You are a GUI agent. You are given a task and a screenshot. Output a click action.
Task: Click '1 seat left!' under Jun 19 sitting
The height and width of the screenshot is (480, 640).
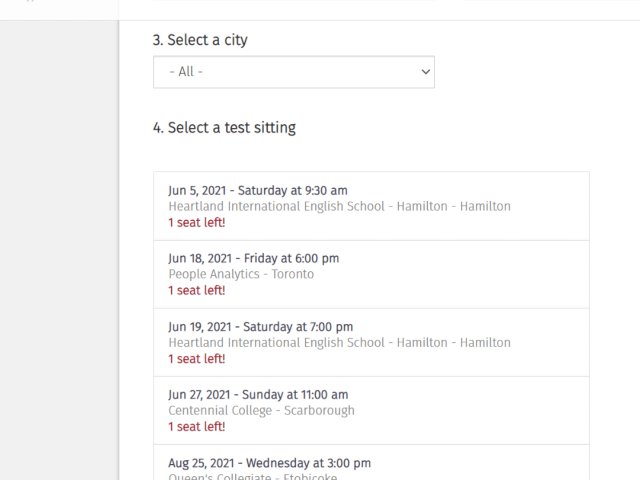coord(197,358)
